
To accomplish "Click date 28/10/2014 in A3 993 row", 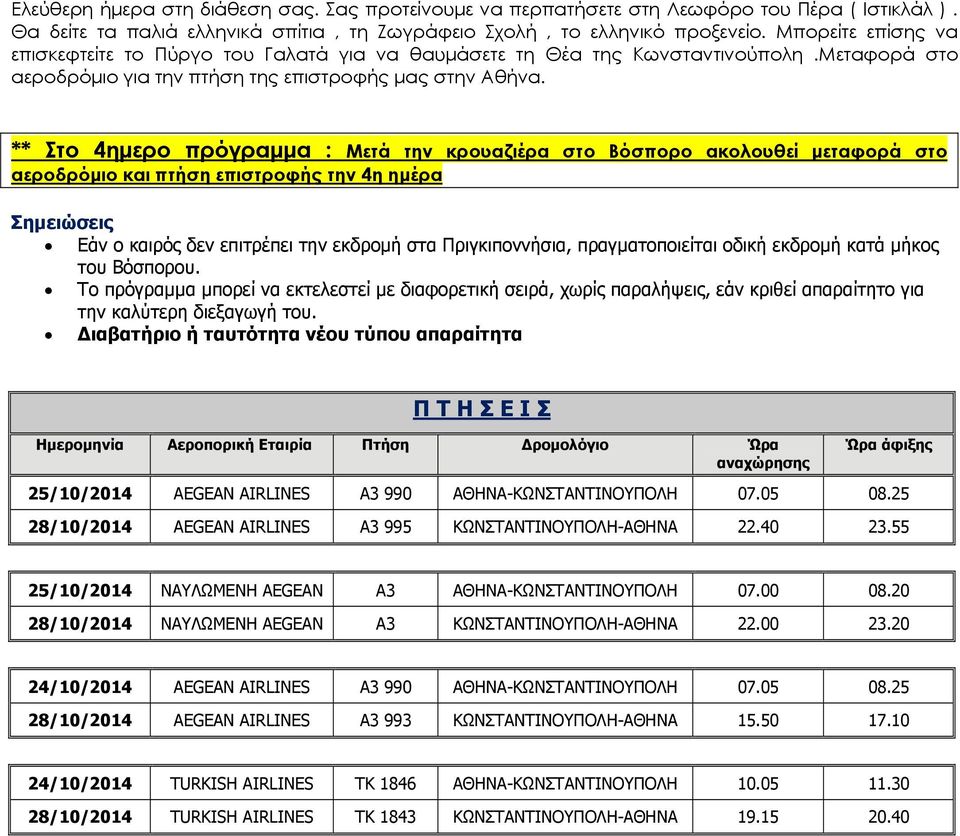I will [80, 720].
